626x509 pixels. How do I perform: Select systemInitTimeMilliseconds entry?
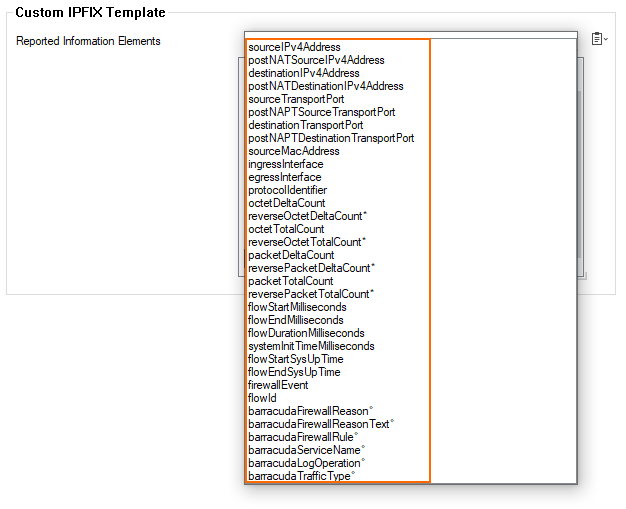point(311,346)
